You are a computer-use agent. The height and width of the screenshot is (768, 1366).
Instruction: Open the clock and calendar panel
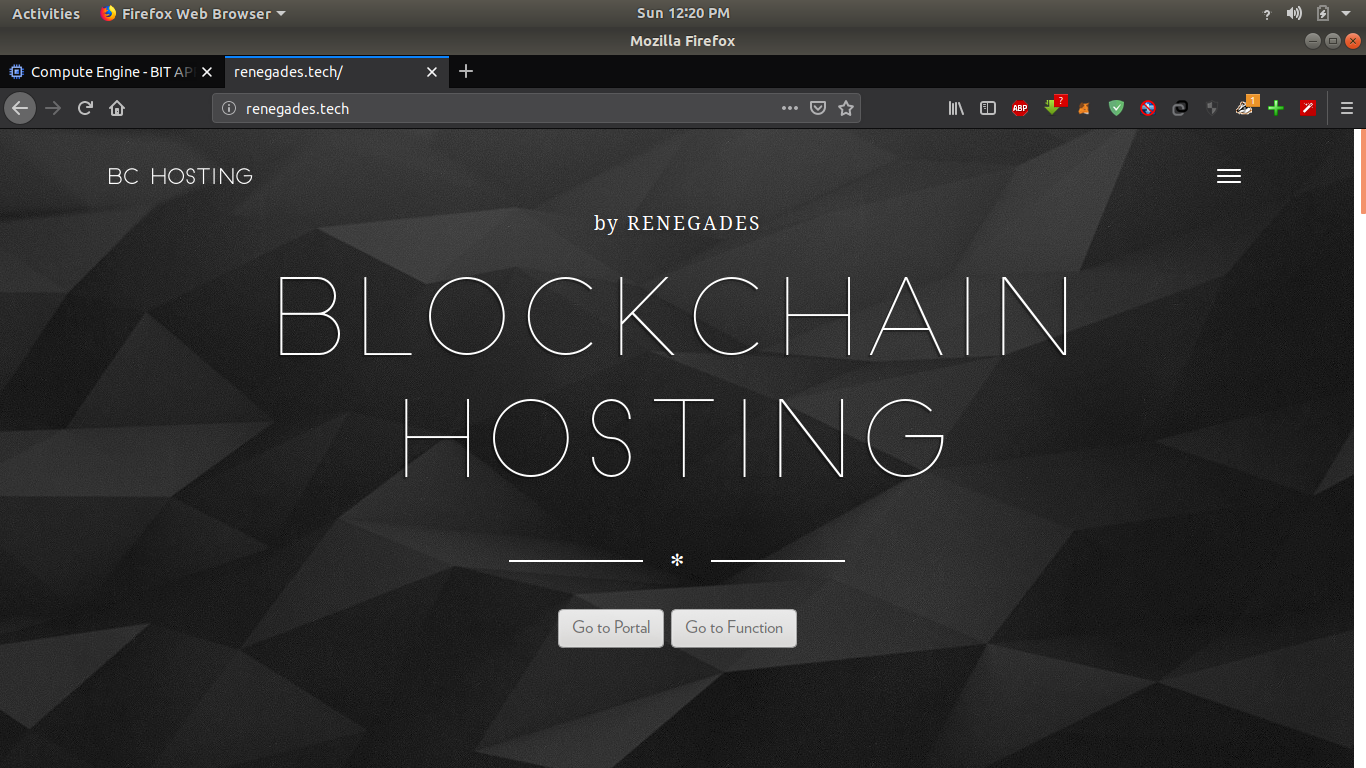(683, 14)
